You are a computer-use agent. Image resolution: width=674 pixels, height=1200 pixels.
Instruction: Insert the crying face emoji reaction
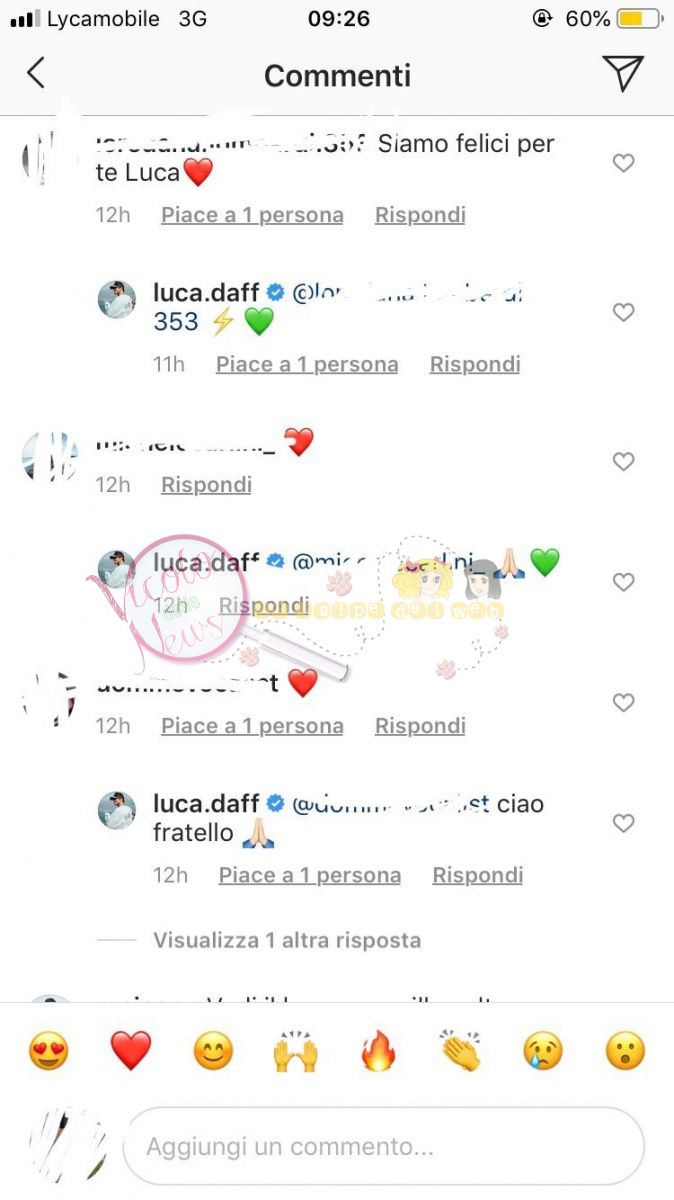click(x=543, y=1052)
